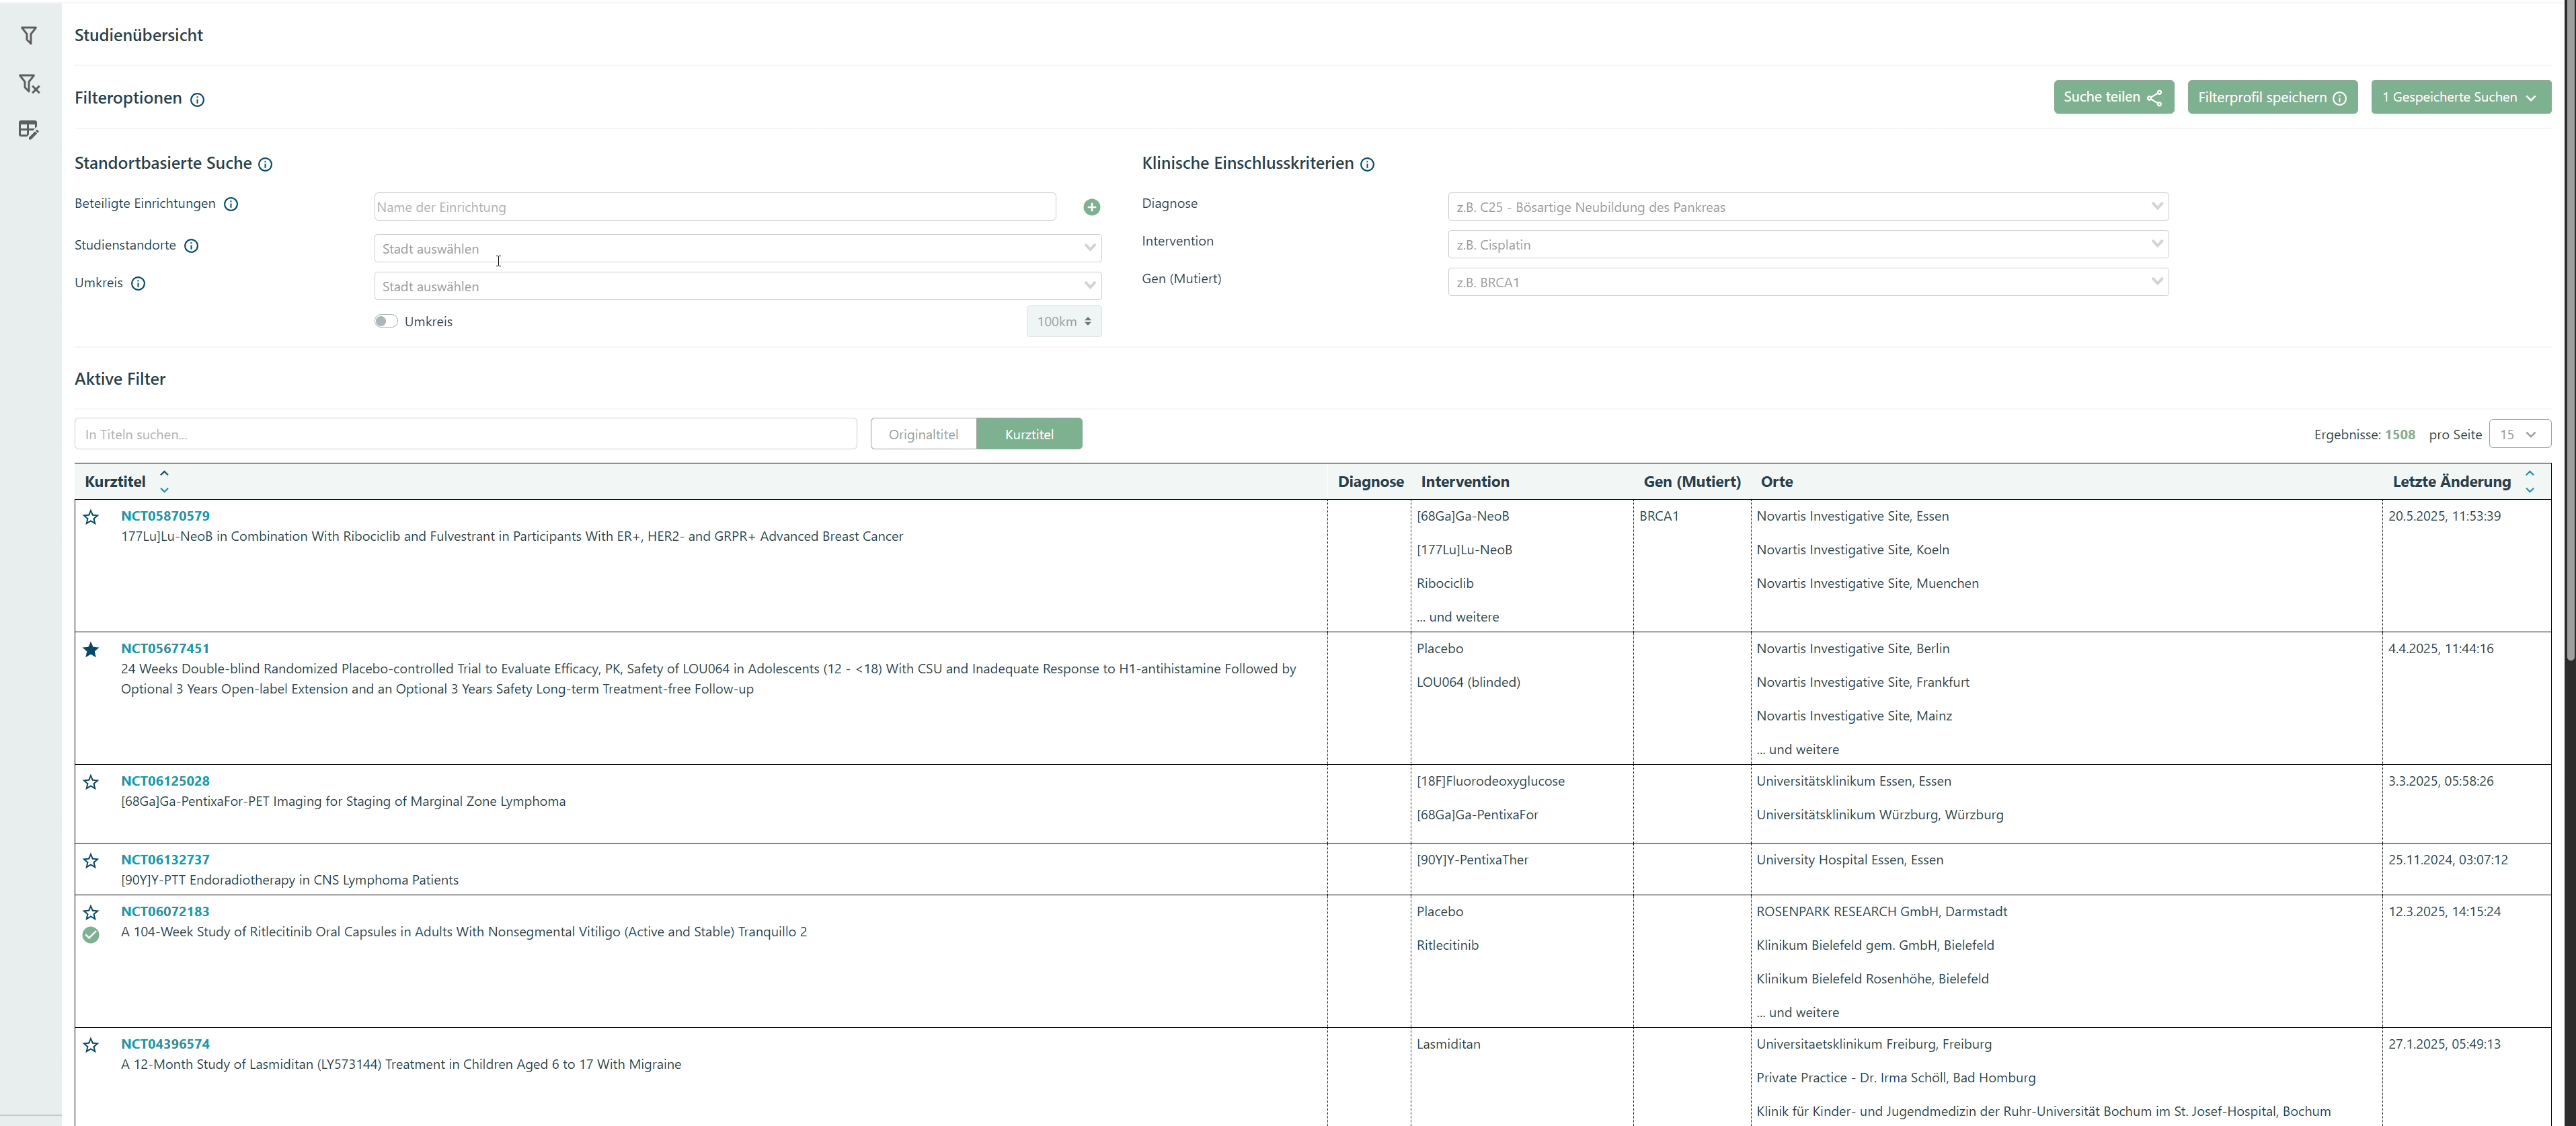Add institution with green plus icon
Screen dimensions: 2576x1126
[x=1091, y=207]
